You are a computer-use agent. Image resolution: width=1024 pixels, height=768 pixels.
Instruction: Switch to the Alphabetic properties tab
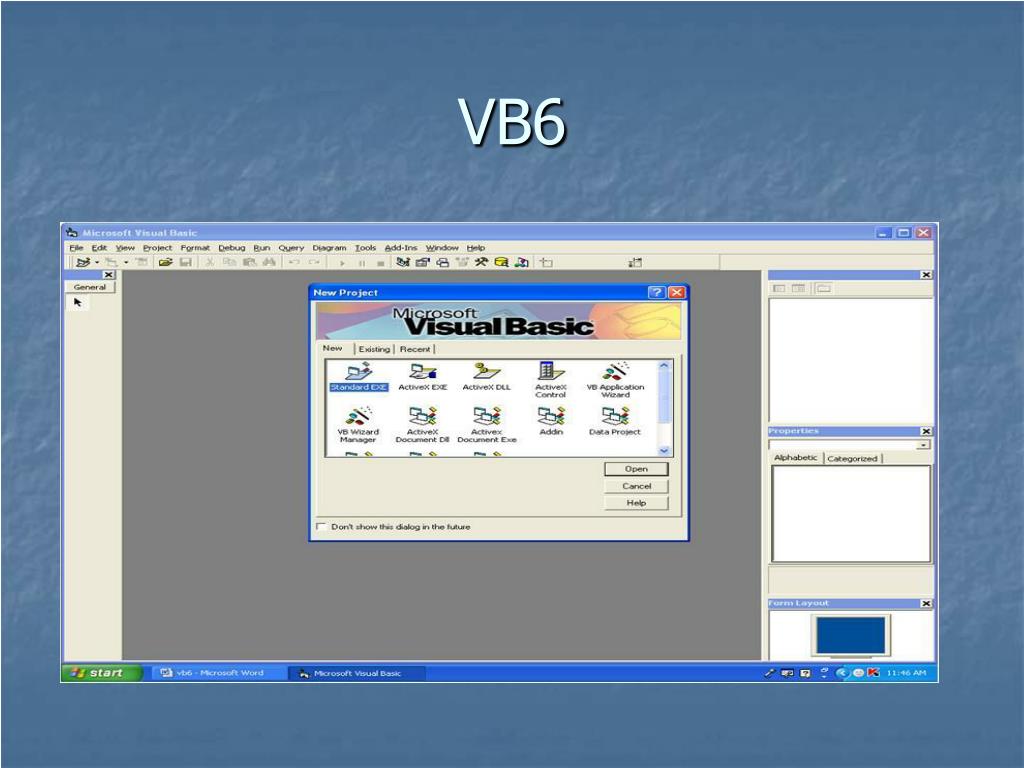(x=795, y=457)
